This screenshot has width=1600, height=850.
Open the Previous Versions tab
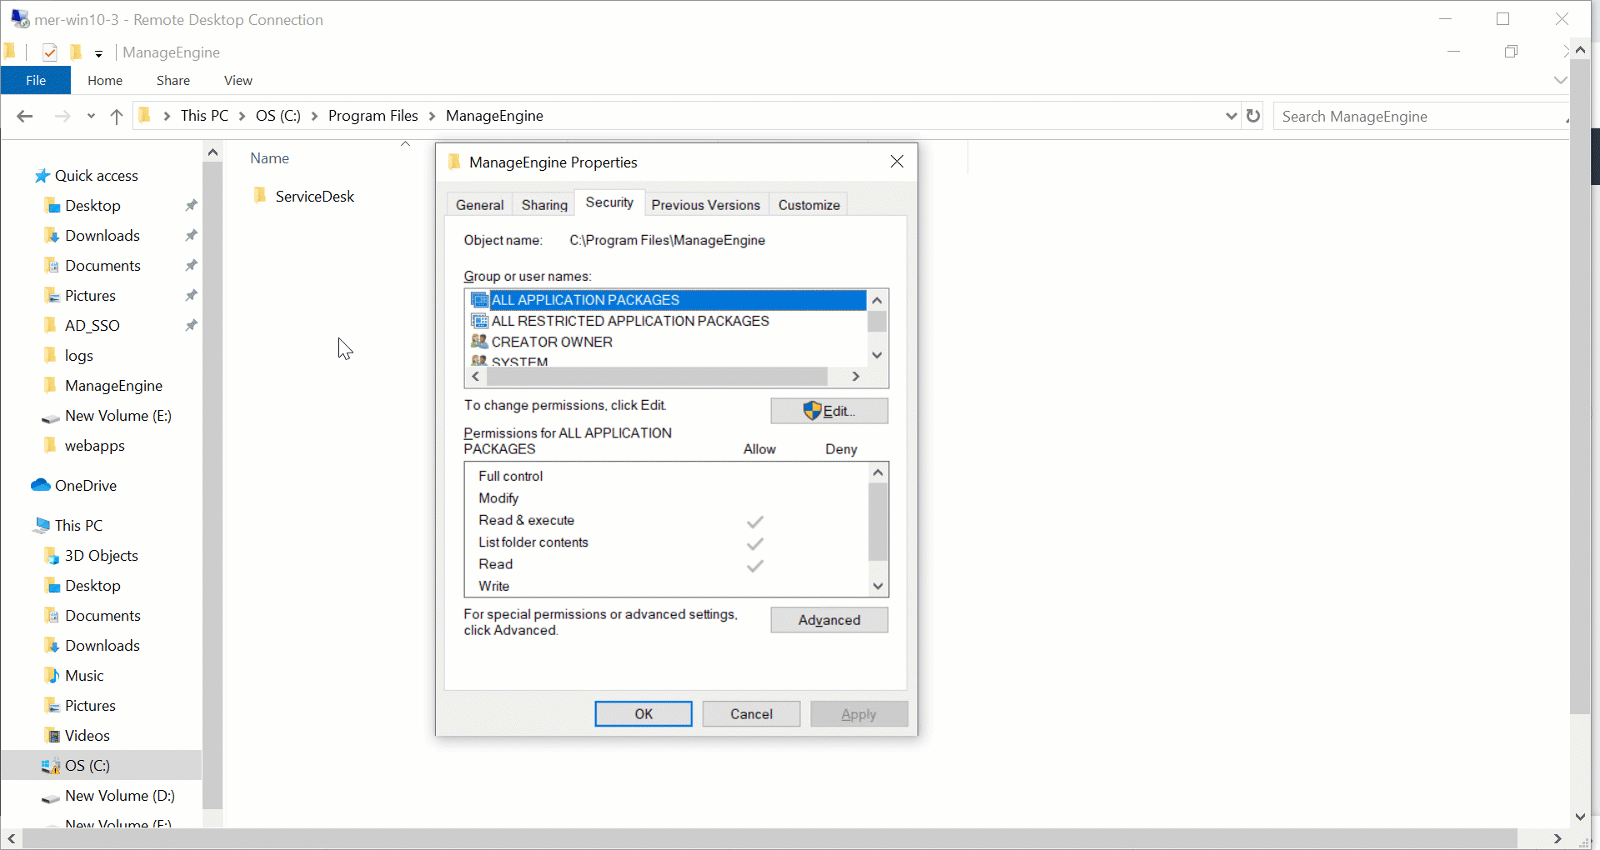tap(706, 205)
